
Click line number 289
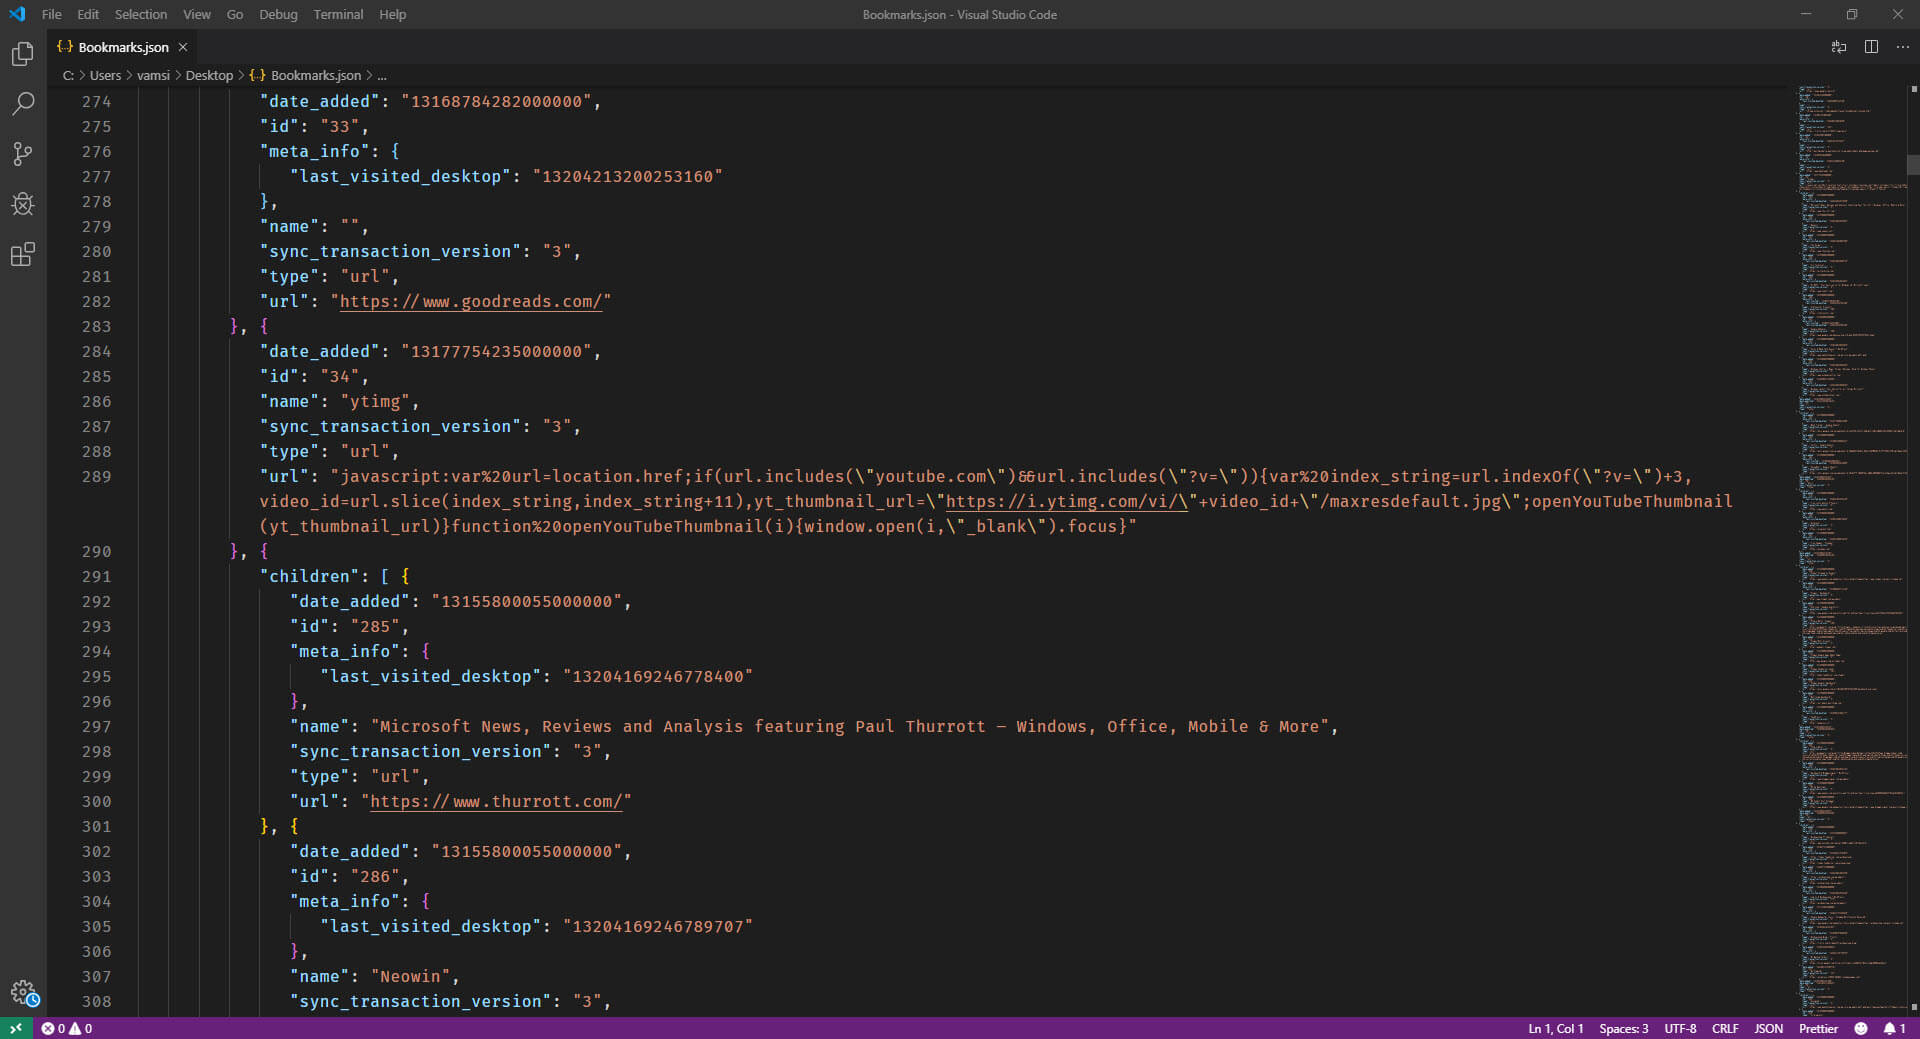96,477
